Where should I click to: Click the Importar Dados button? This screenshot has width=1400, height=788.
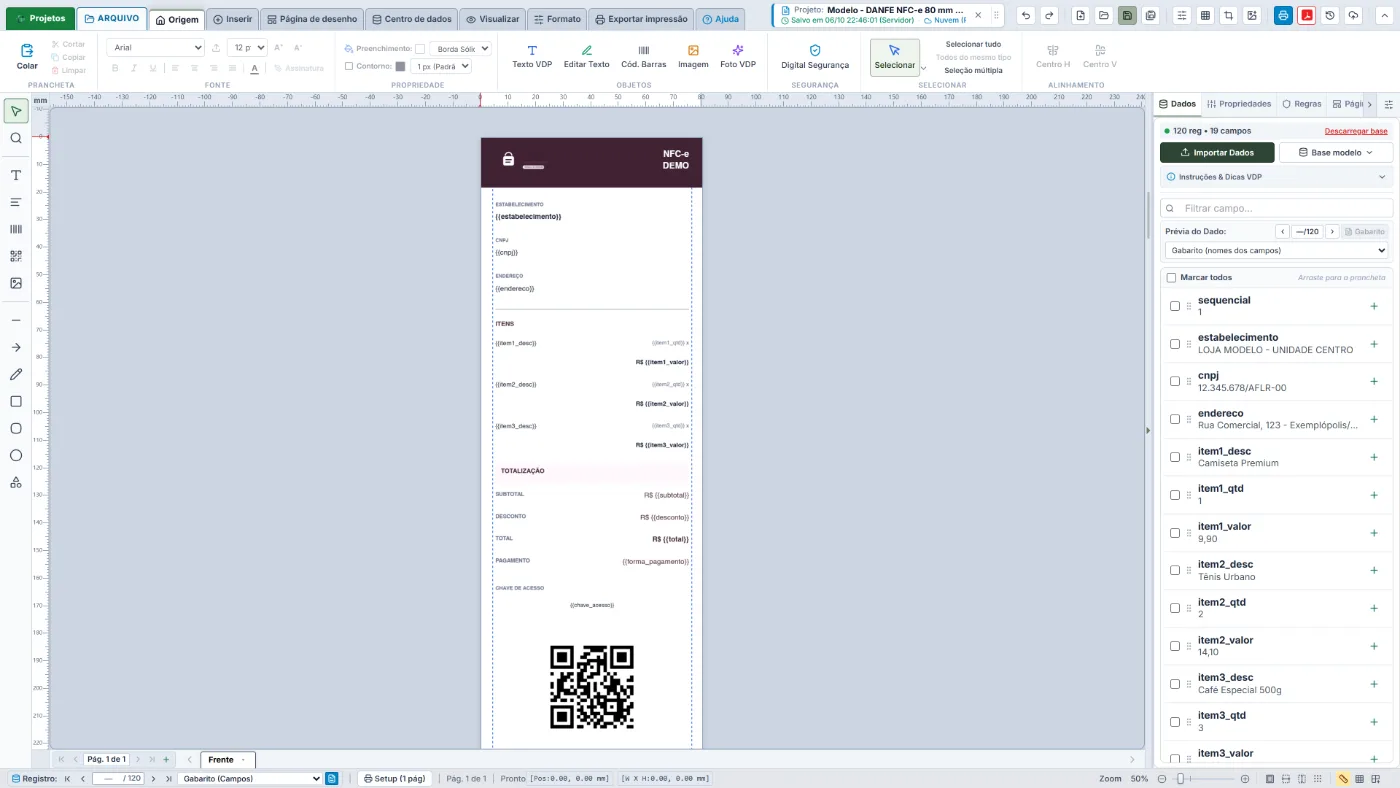pyautogui.click(x=1217, y=152)
